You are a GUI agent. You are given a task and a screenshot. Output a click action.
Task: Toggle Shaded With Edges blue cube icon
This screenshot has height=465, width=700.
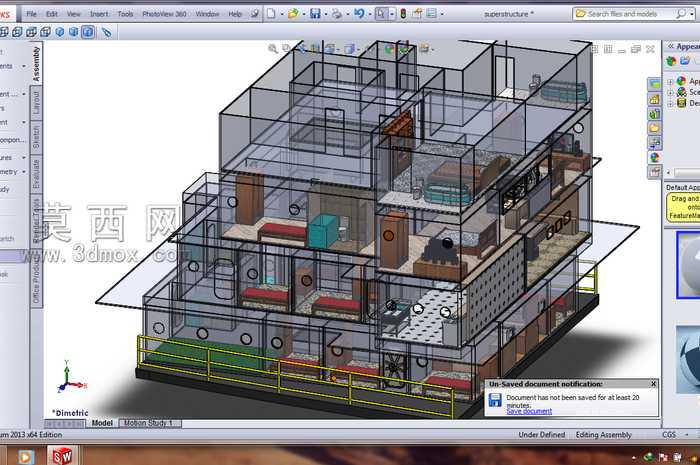(74, 32)
